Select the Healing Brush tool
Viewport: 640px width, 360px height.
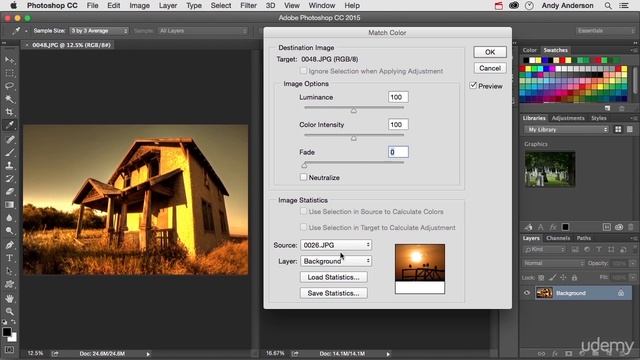[x=9, y=140]
